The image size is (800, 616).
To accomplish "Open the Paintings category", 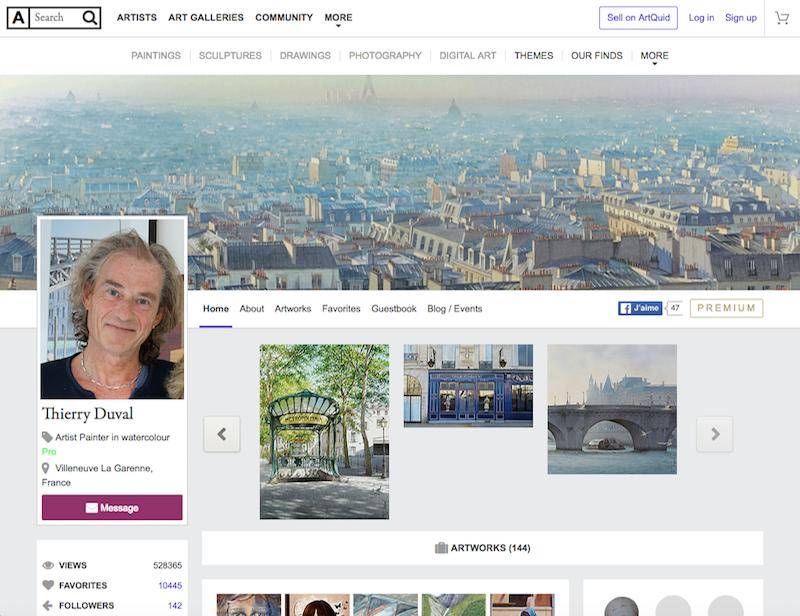I will 156,56.
